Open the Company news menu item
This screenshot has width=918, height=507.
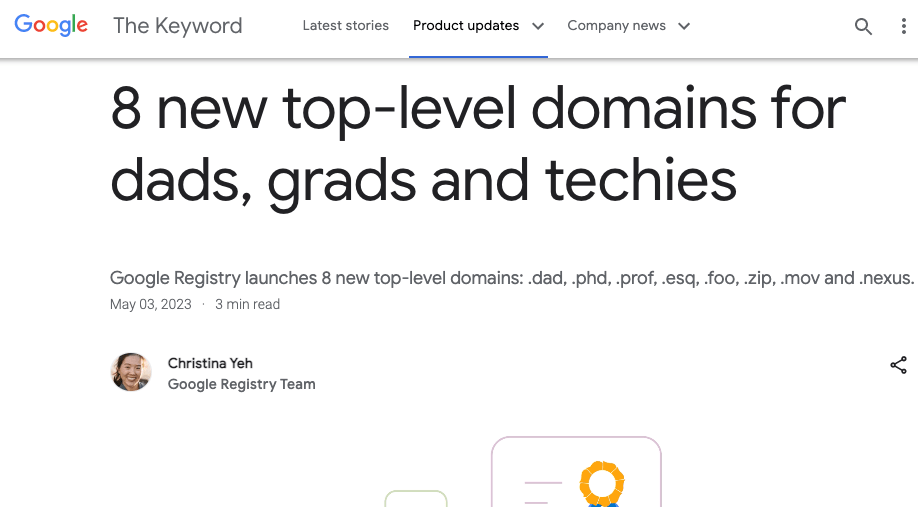tap(616, 26)
